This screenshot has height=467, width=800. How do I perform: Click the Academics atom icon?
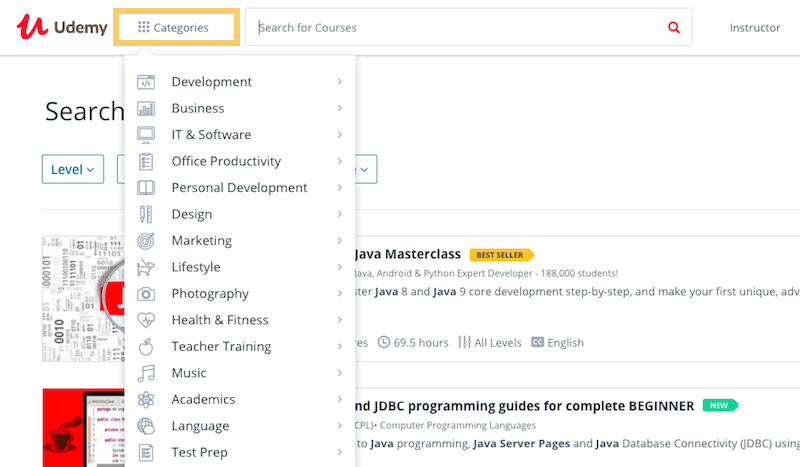[x=146, y=400]
